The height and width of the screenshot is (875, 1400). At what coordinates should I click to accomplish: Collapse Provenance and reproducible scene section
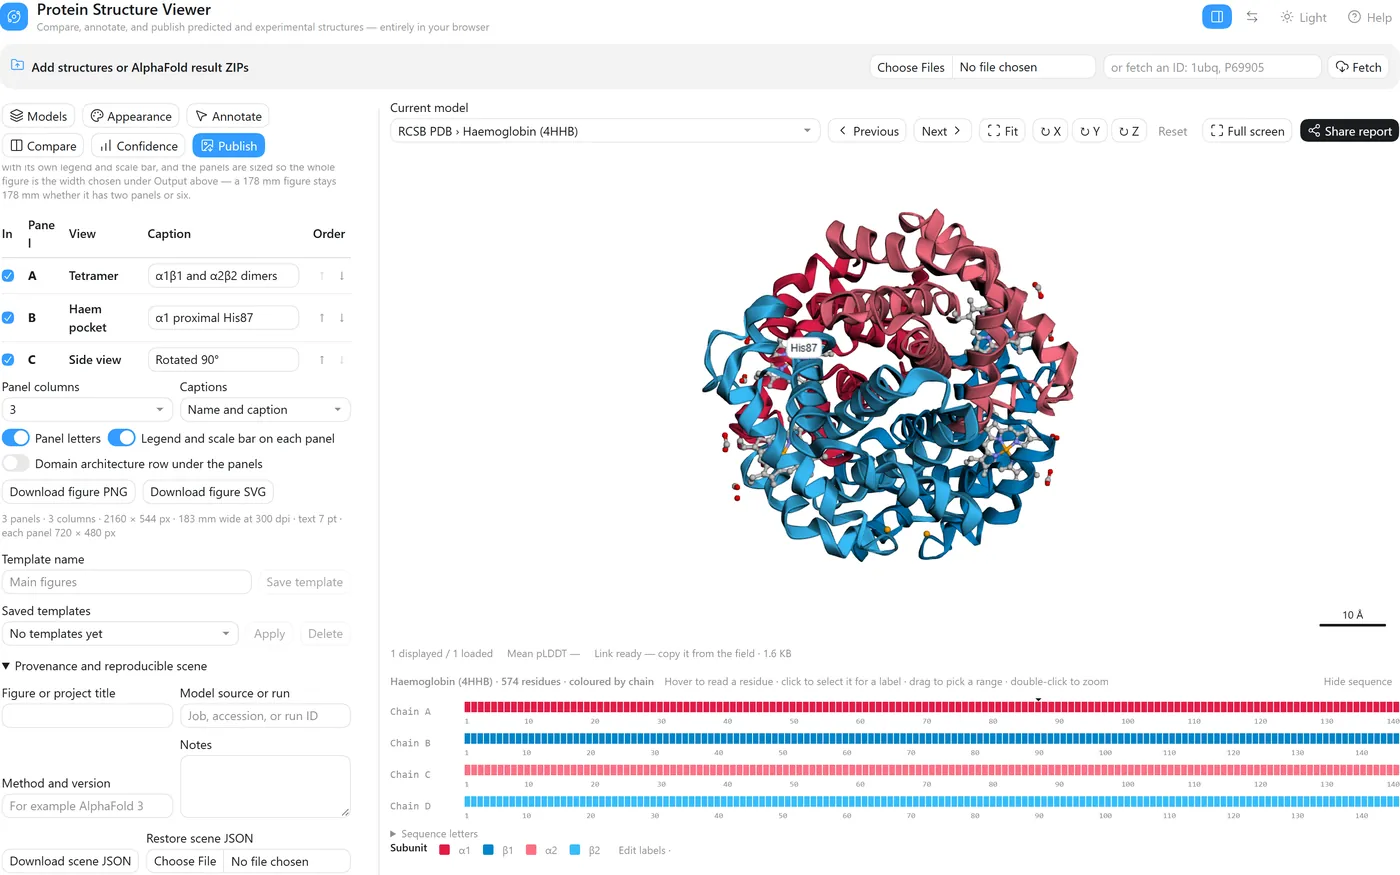pos(105,666)
